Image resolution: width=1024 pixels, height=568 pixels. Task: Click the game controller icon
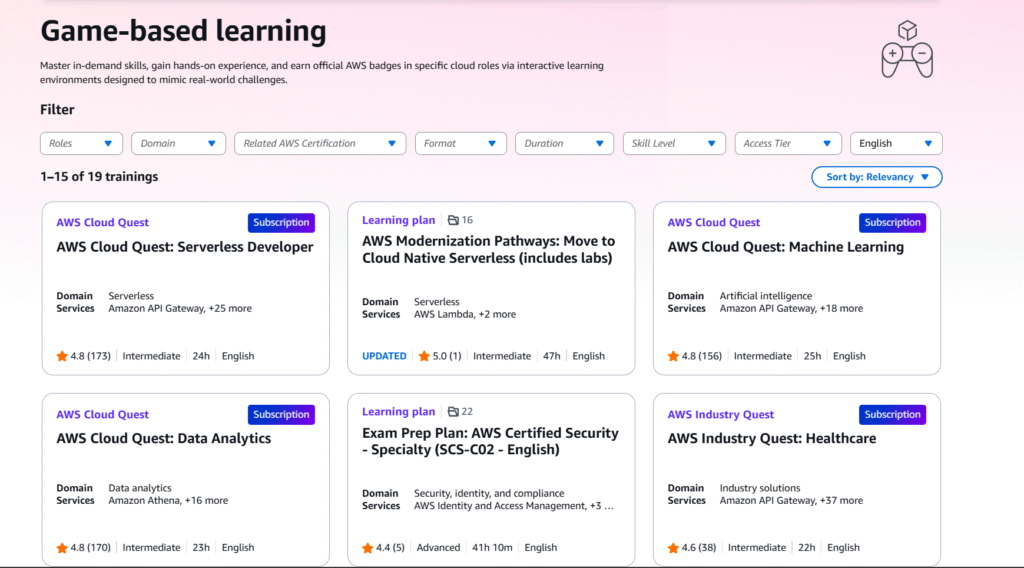[907, 50]
